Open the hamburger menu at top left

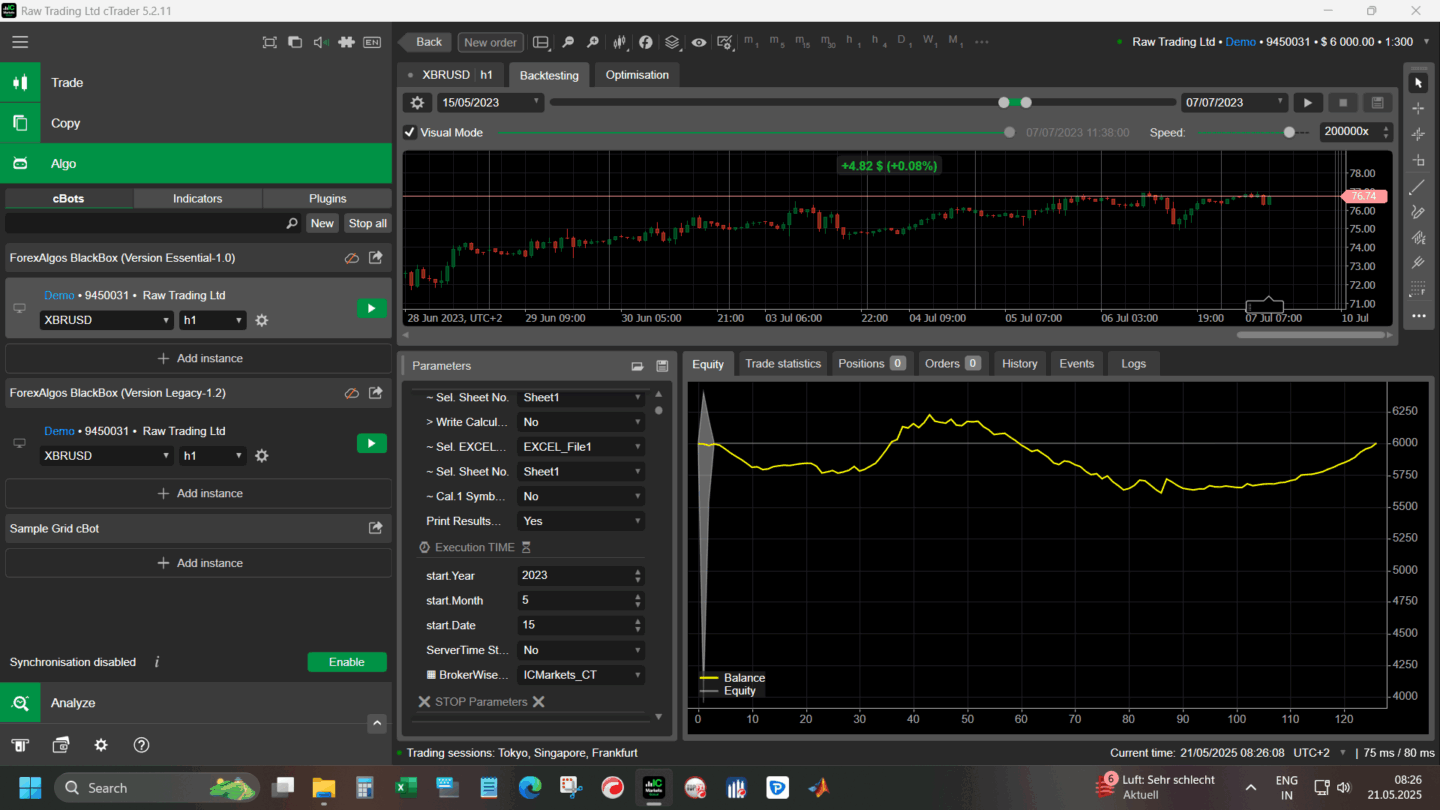click(x=20, y=42)
